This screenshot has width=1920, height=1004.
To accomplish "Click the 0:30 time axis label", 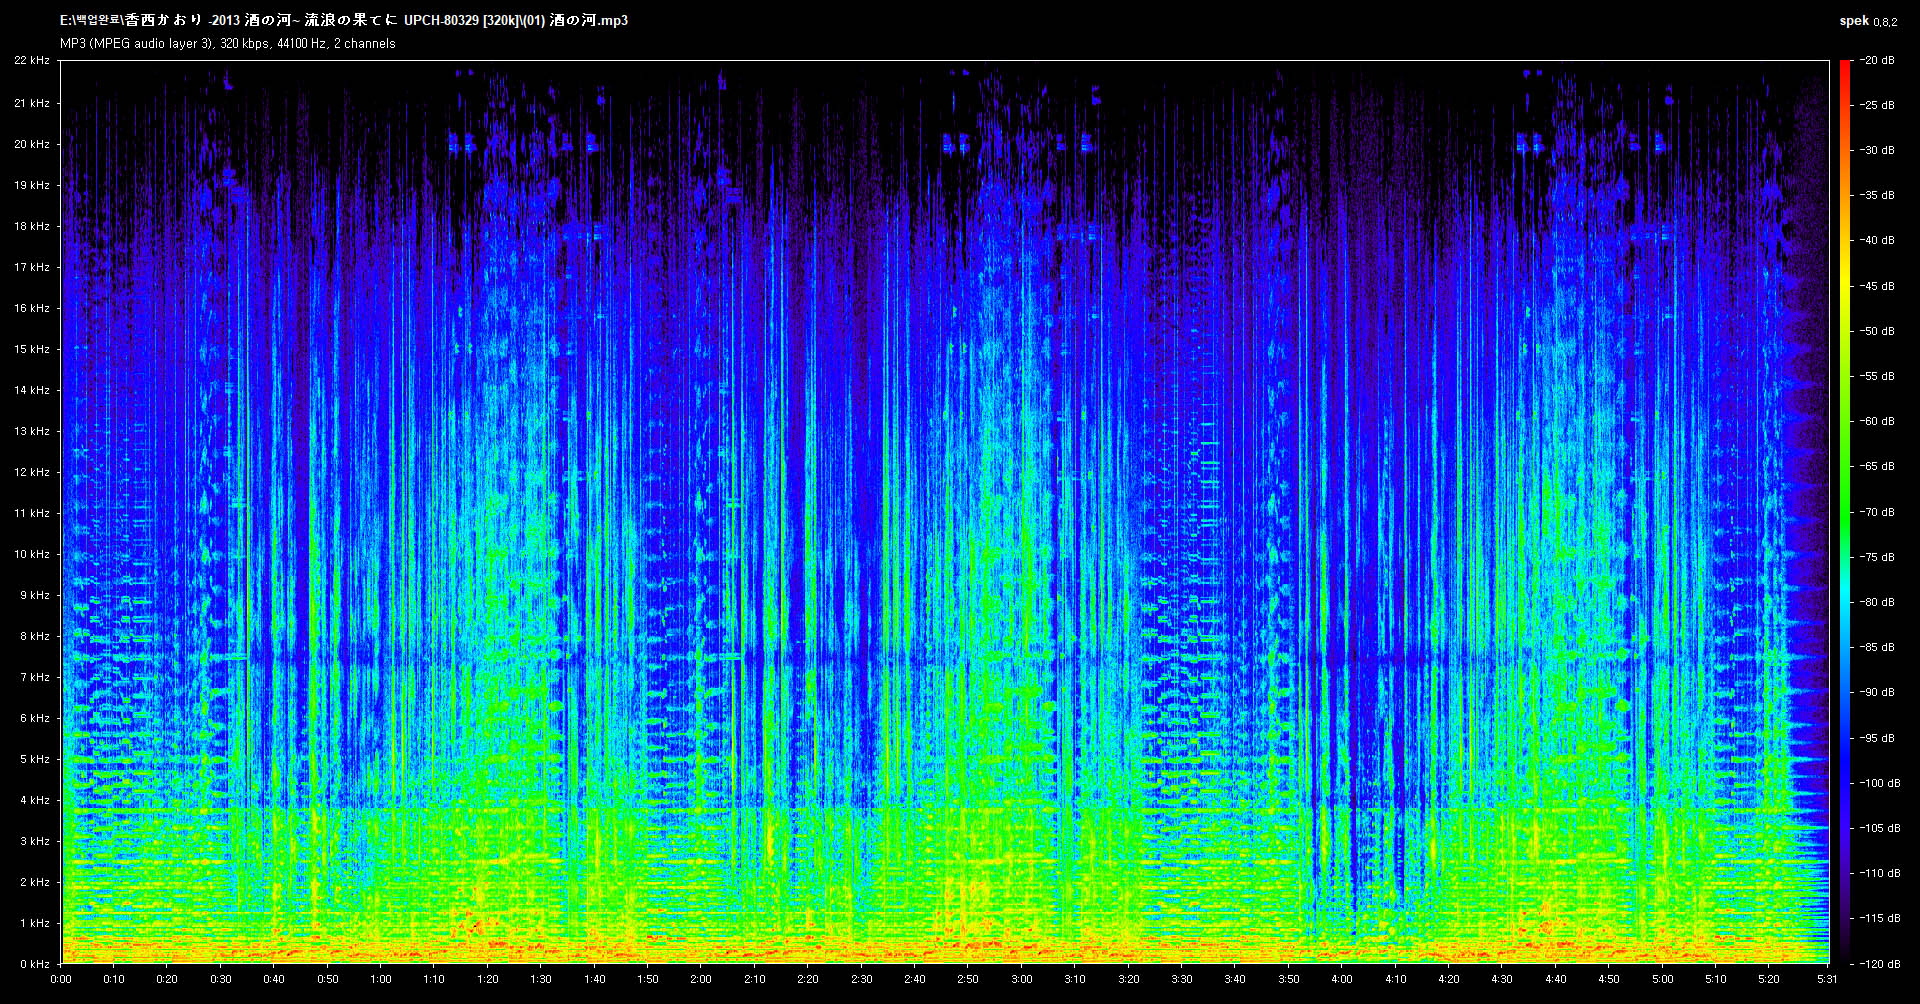I will pos(221,979).
